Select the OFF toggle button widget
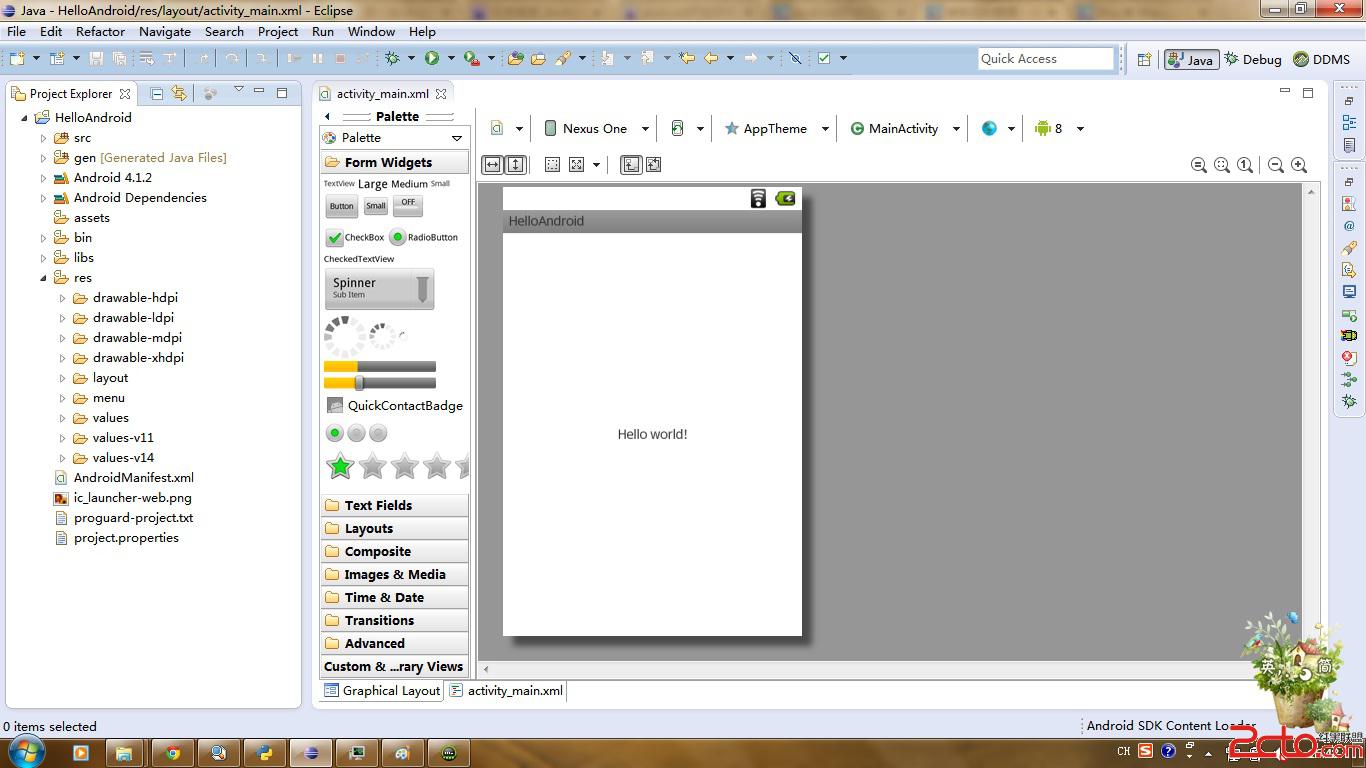 408,205
